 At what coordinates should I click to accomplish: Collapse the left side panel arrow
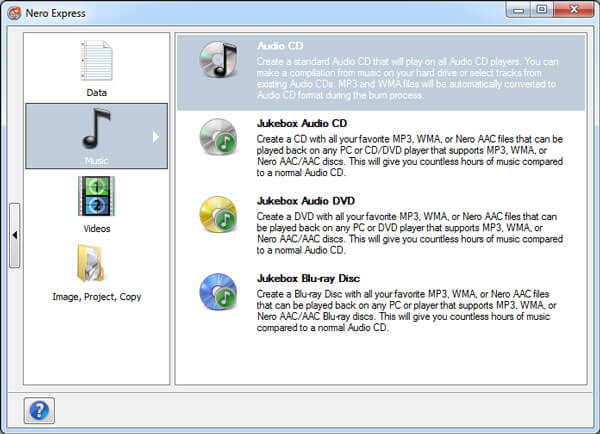(15, 234)
